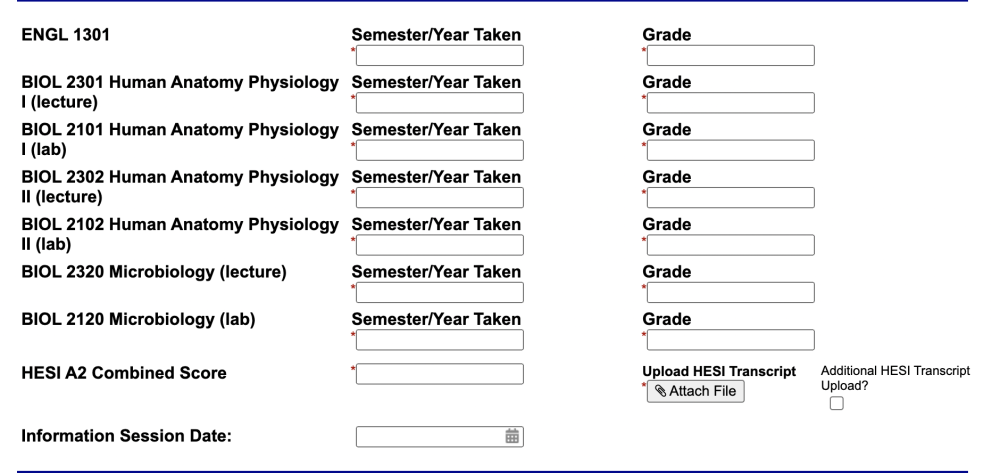Viewport: 1000px width, 473px height.
Task: Select BIOL 2302 lecture Grade field
Action: (x=730, y=198)
